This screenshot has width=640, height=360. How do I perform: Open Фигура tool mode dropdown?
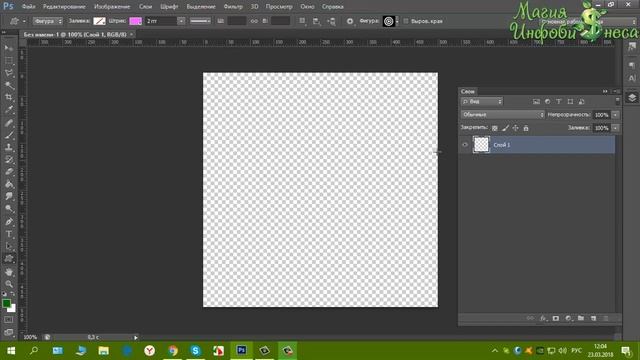point(48,21)
